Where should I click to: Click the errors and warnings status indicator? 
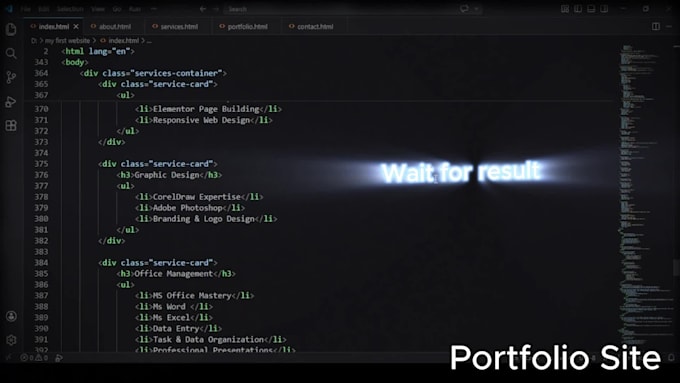coord(34,358)
